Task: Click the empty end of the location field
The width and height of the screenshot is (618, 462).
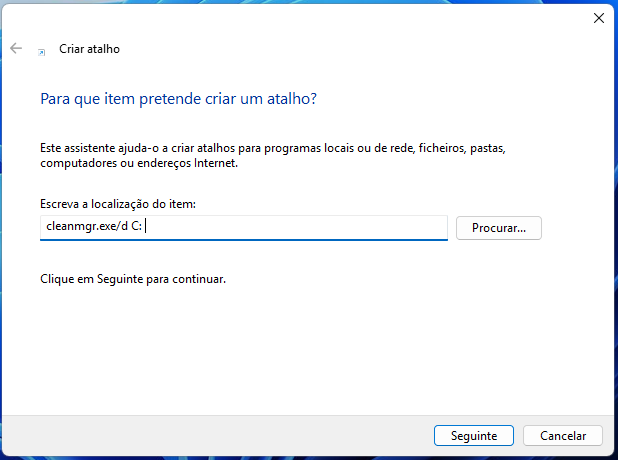Action: (296, 227)
